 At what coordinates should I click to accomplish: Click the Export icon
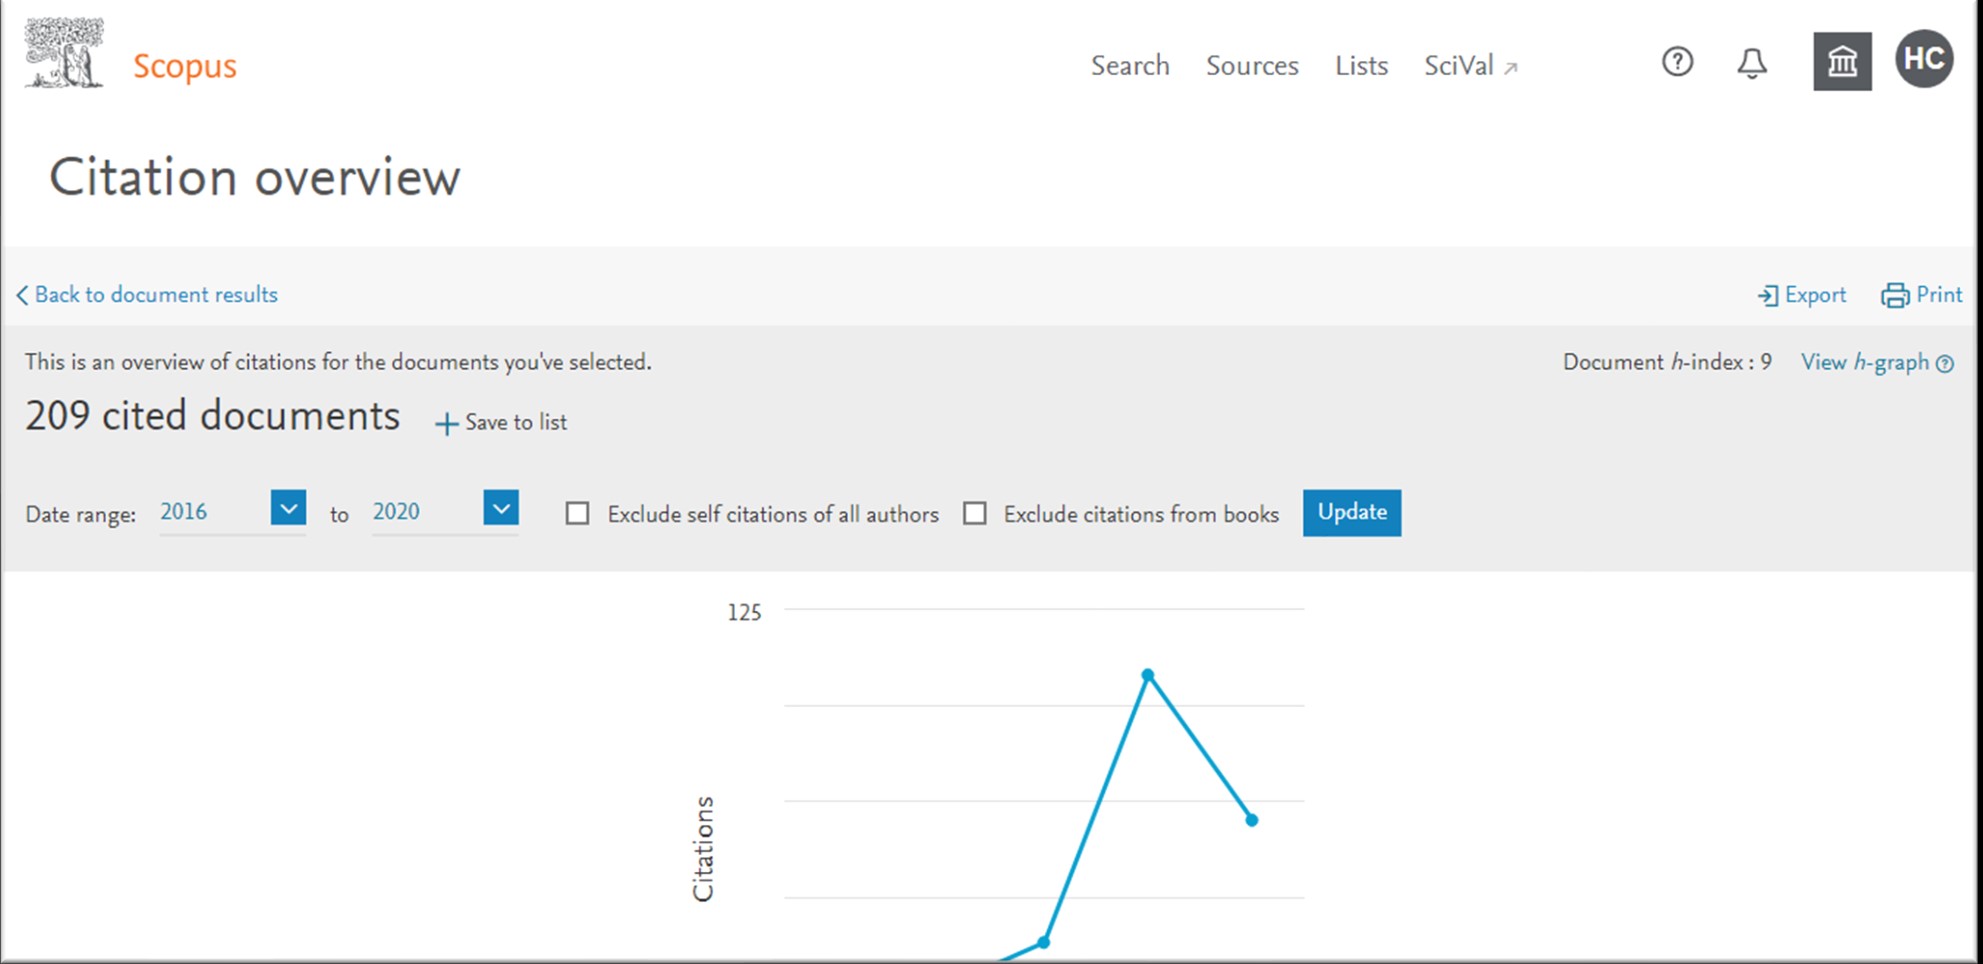[x=1768, y=296]
